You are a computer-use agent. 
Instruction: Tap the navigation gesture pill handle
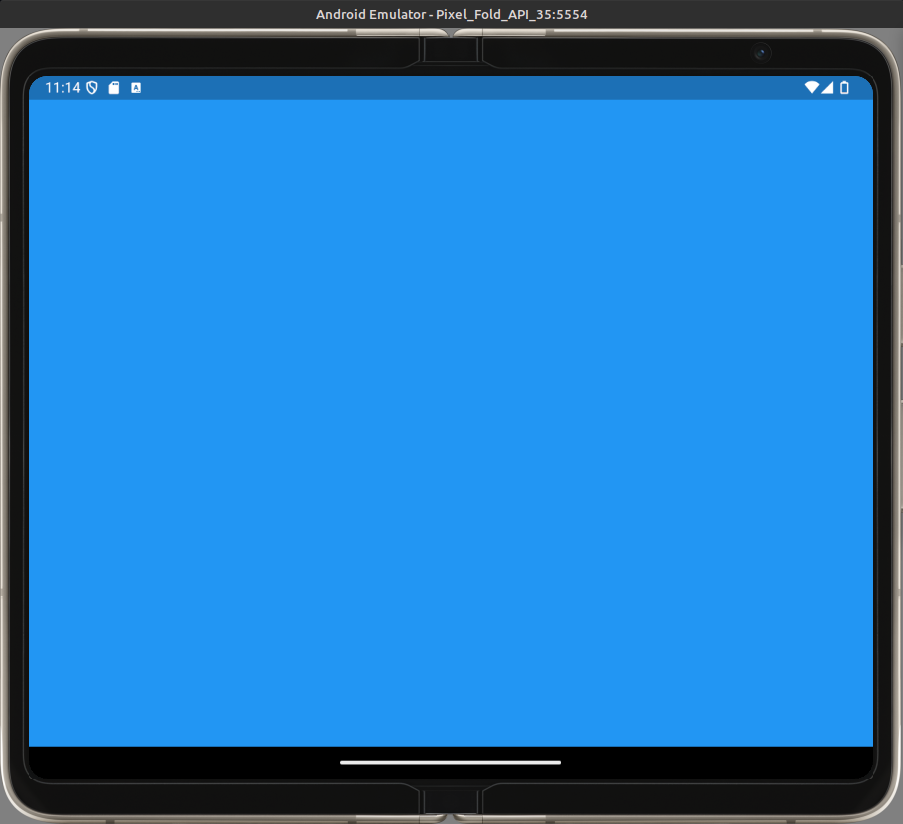click(450, 762)
